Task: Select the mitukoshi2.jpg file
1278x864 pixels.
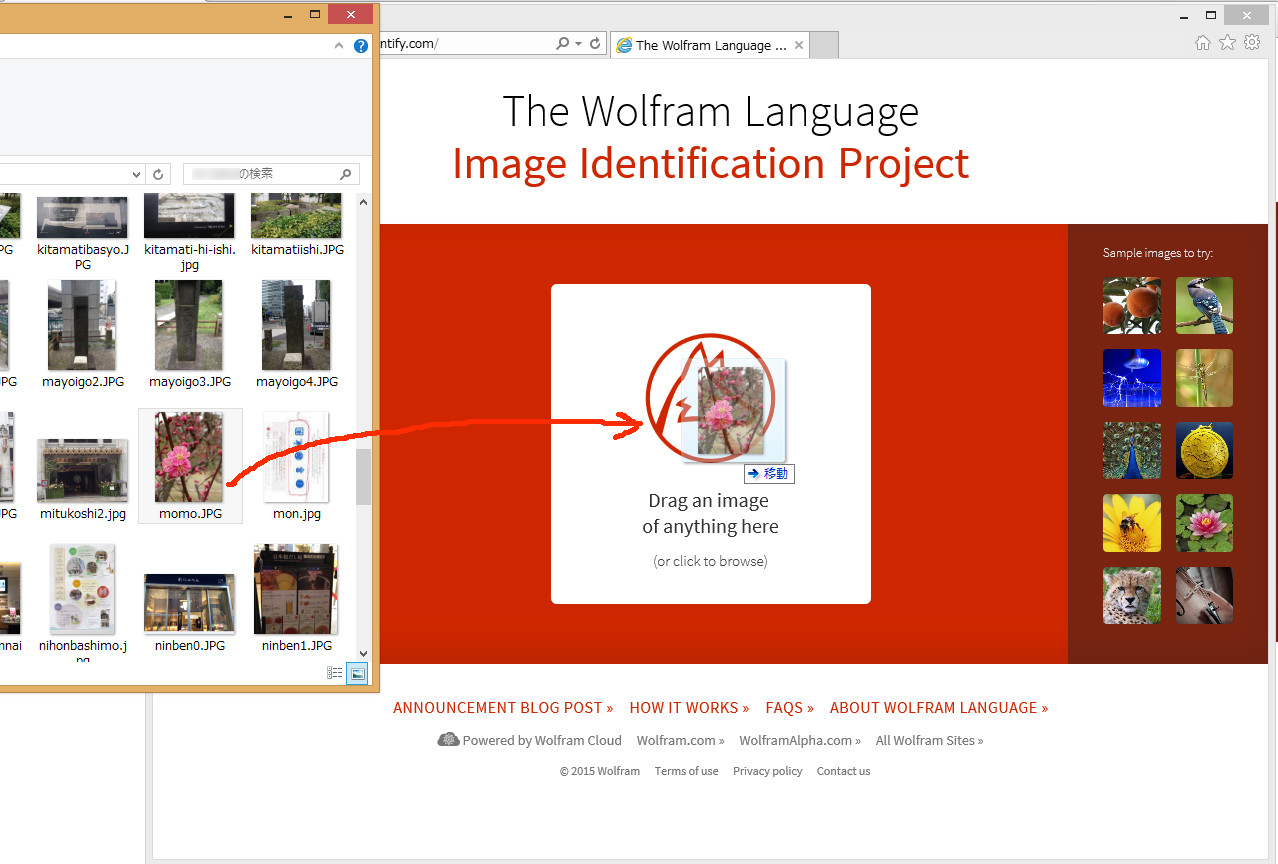Action: [x=83, y=479]
